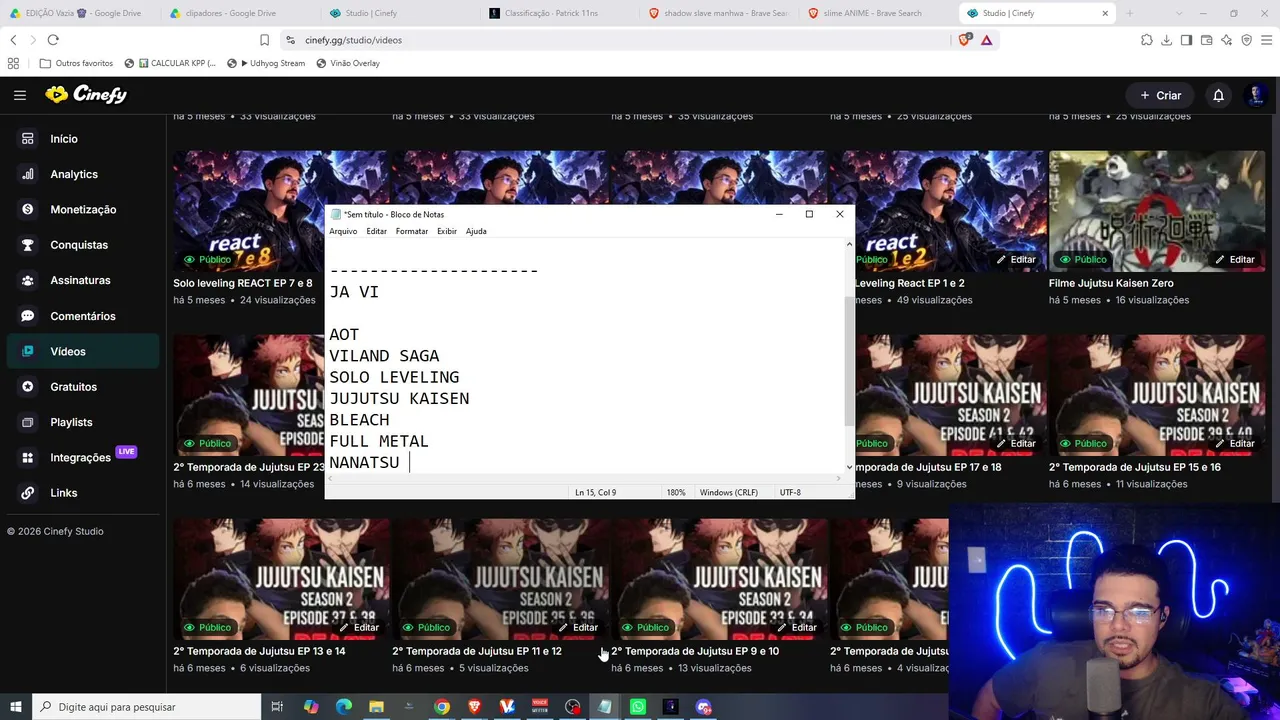Click the Windows taskbar search box
The image size is (1280, 720).
coord(147,707)
